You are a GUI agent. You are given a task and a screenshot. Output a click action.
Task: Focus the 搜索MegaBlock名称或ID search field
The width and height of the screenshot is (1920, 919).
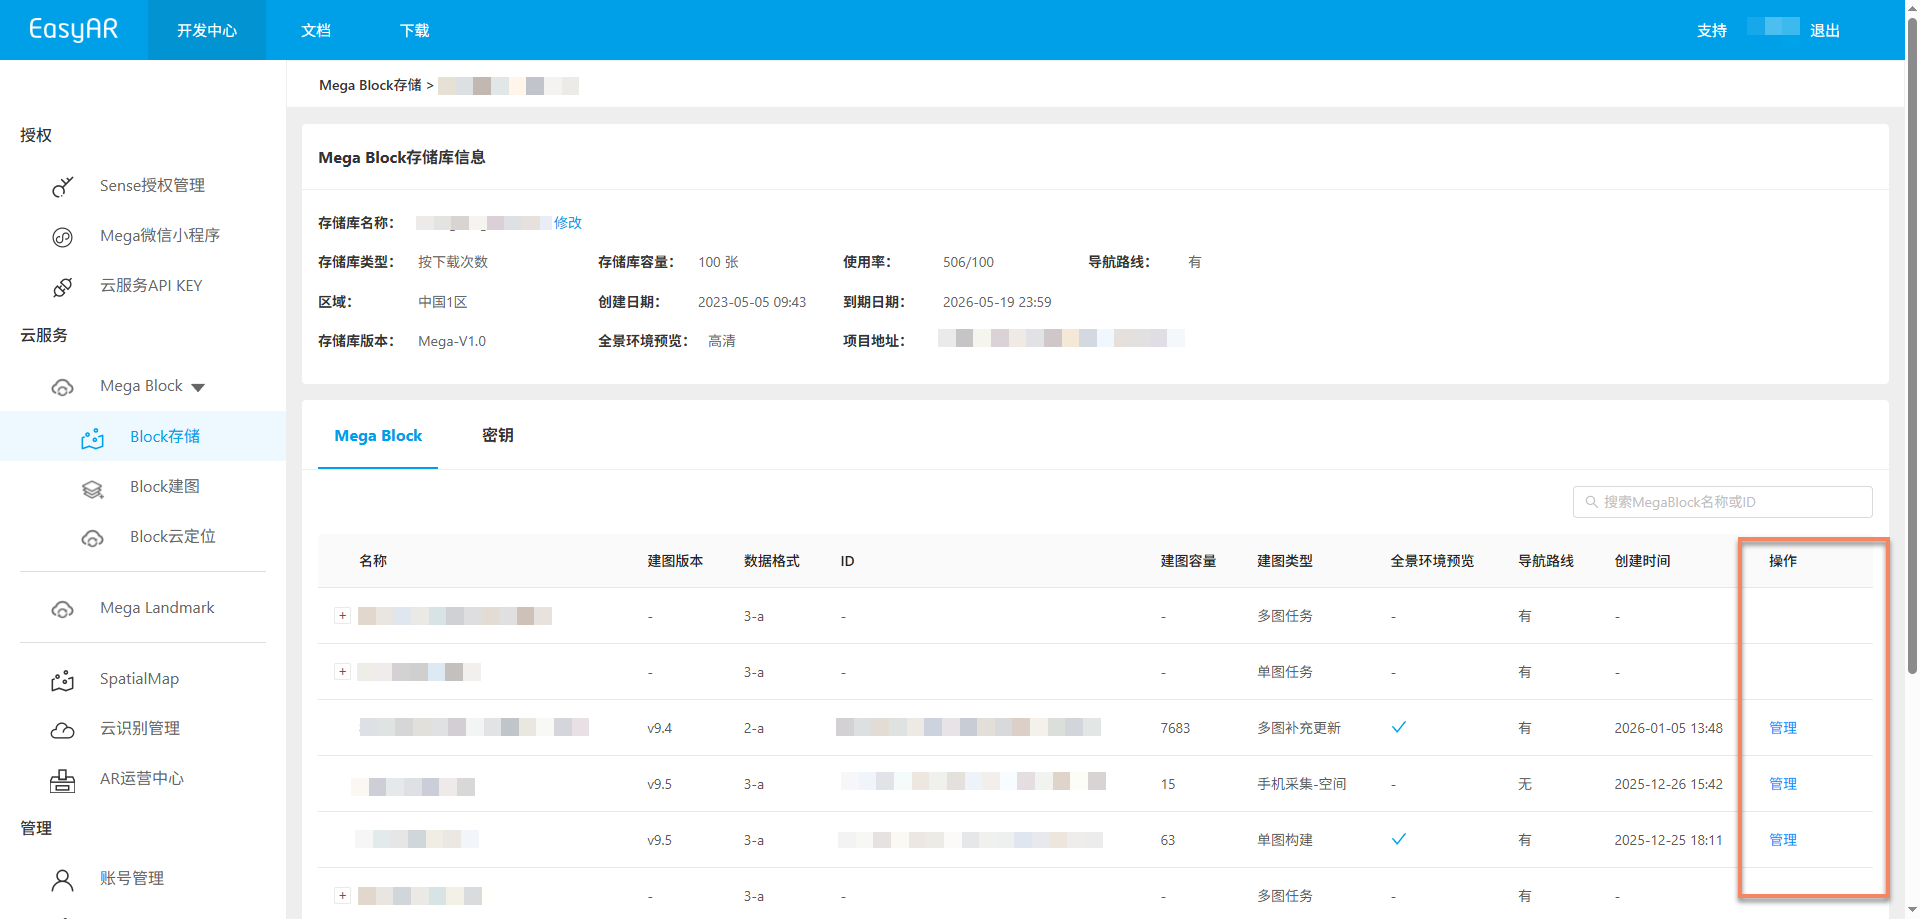(x=1722, y=502)
